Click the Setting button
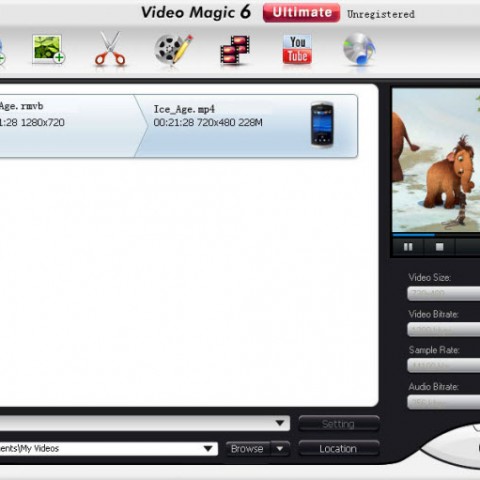The image size is (480, 480). click(x=338, y=424)
